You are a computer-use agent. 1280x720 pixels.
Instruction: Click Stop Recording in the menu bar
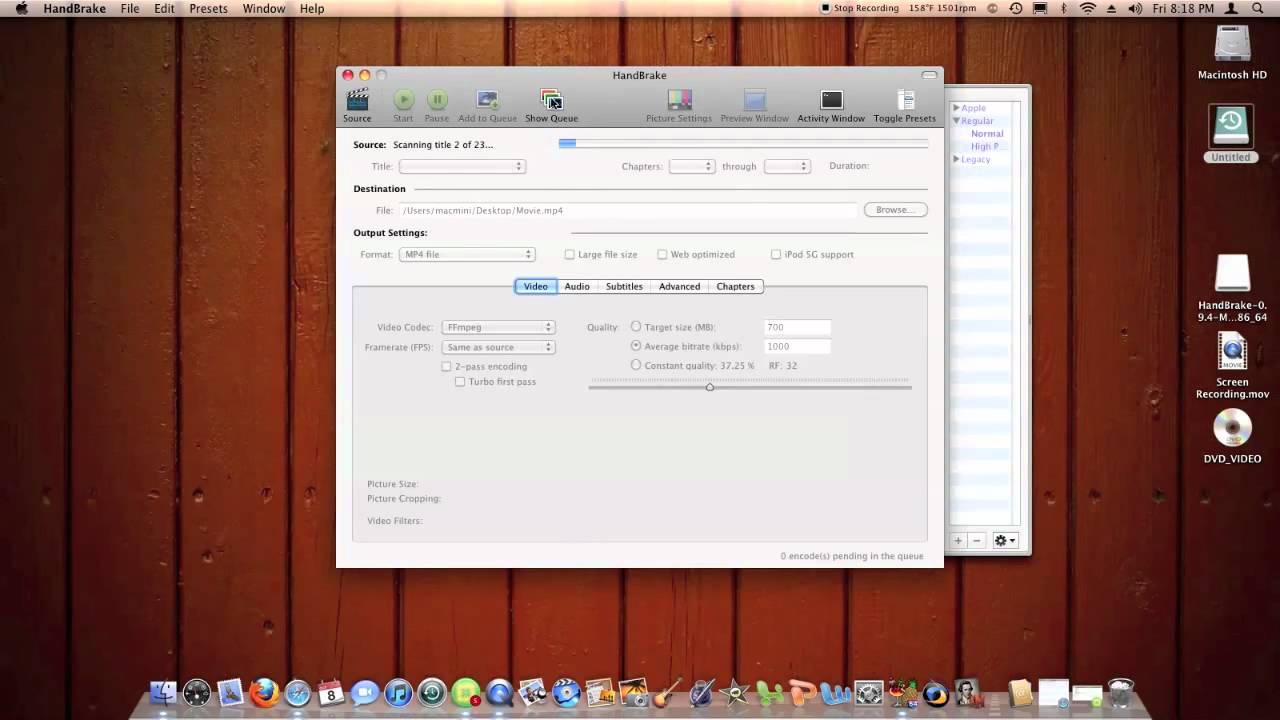pyautogui.click(x=859, y=8)
